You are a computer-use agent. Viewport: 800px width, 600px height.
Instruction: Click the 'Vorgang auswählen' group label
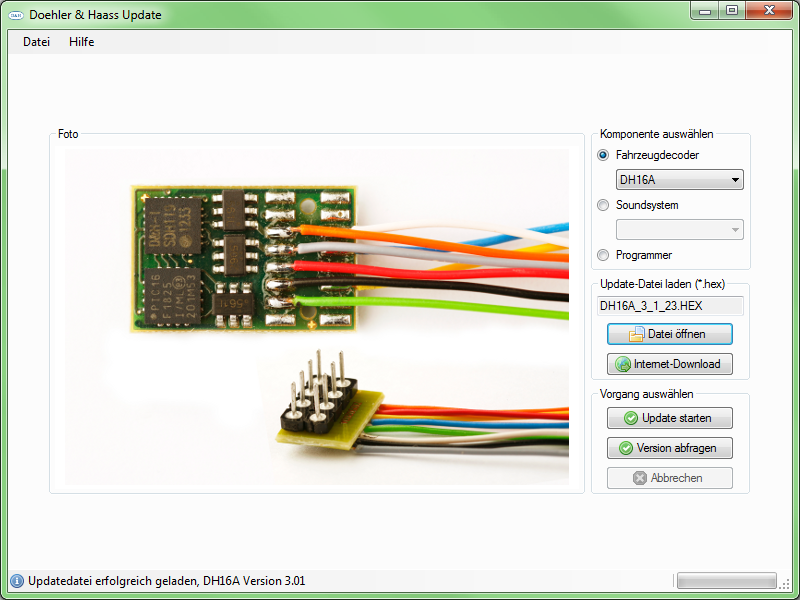click(x=646, y=394)
